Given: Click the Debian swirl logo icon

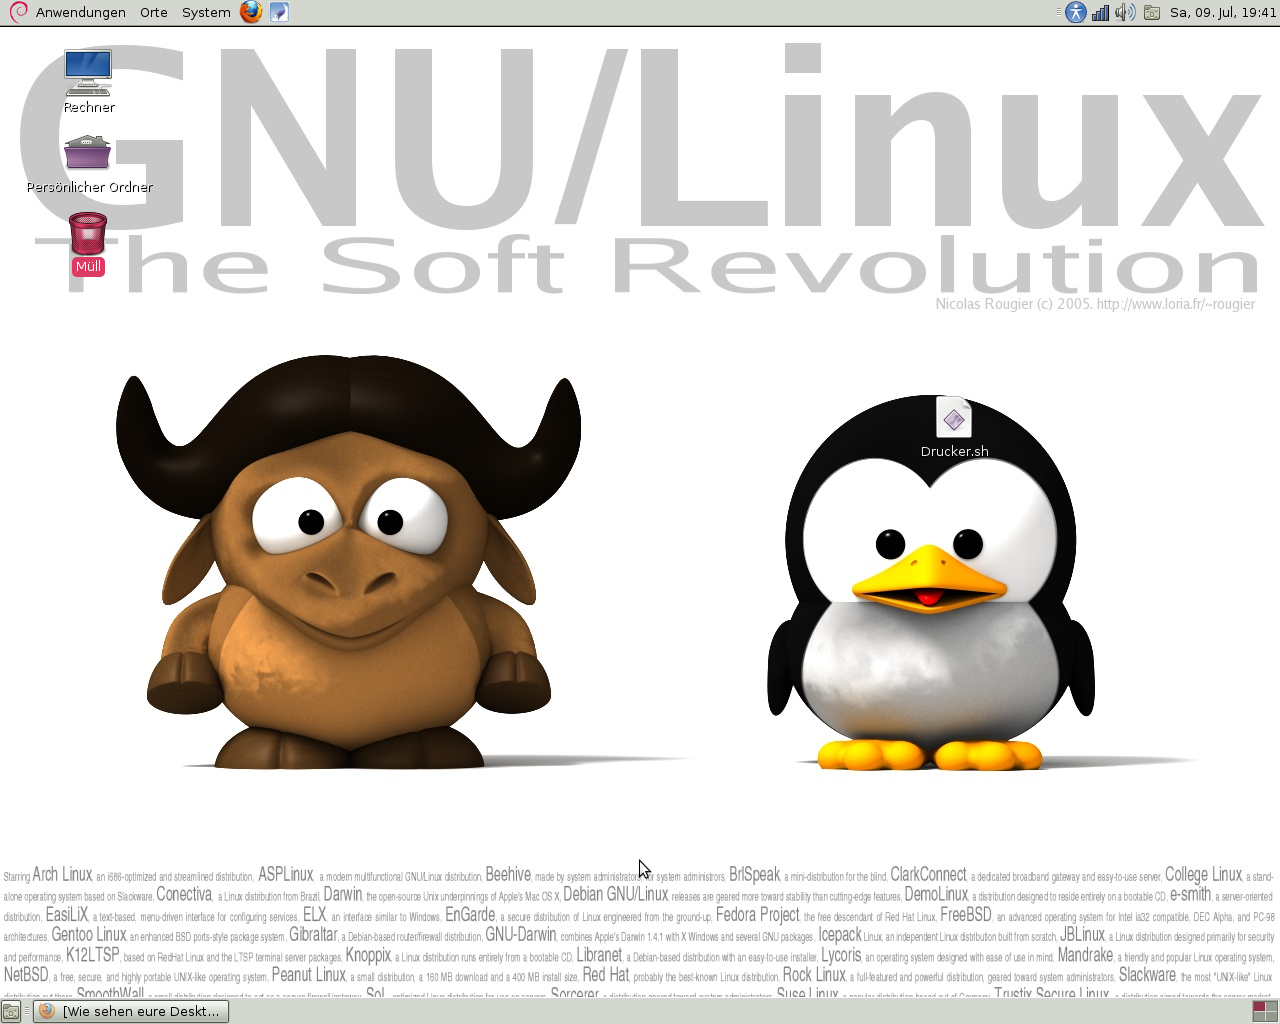Looking at the screenshot, I should click(17, 12).
